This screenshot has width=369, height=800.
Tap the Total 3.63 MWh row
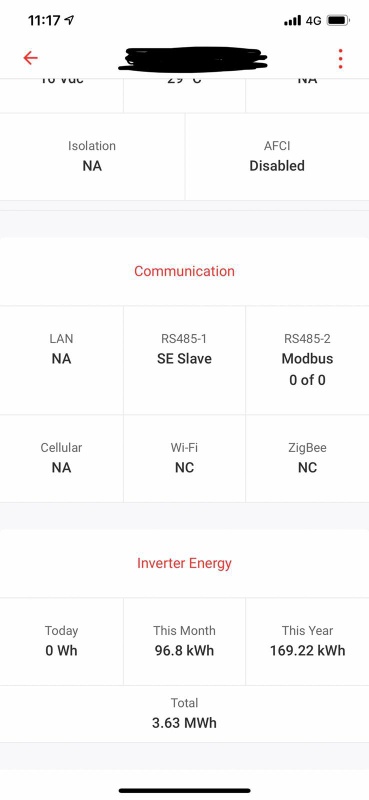click(184, 714)
